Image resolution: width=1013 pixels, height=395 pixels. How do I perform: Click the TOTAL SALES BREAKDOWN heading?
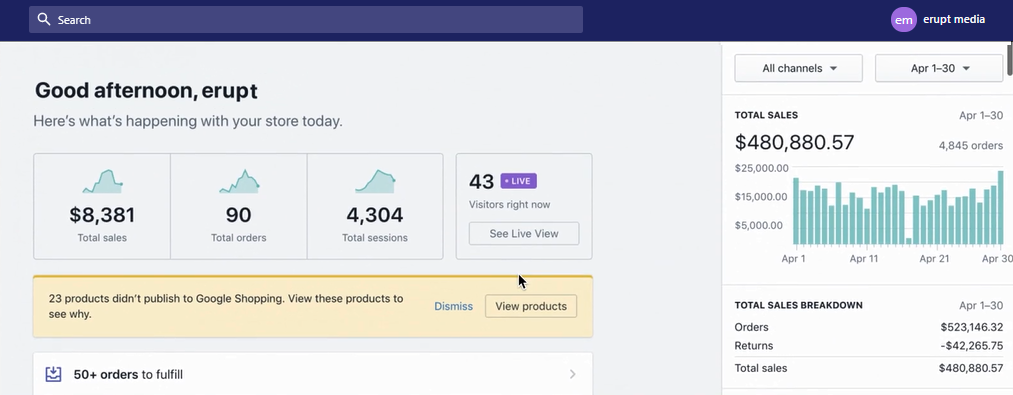point(799,305)
